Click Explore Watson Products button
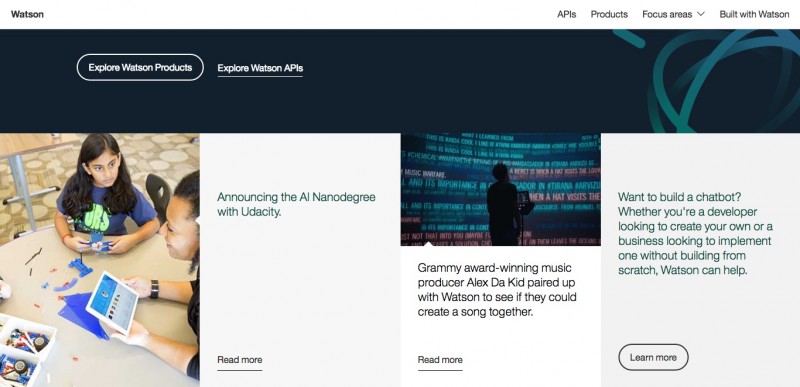Screen dimensions: 800x387 (x=140, y=67)
